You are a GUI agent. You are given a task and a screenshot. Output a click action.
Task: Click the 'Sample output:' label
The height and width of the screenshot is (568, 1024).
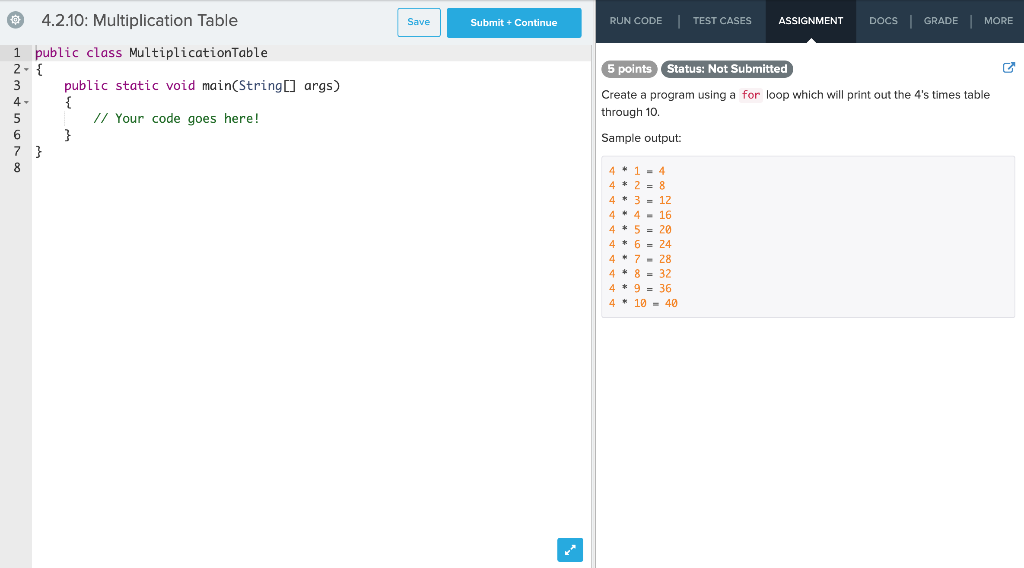[641, 138]
